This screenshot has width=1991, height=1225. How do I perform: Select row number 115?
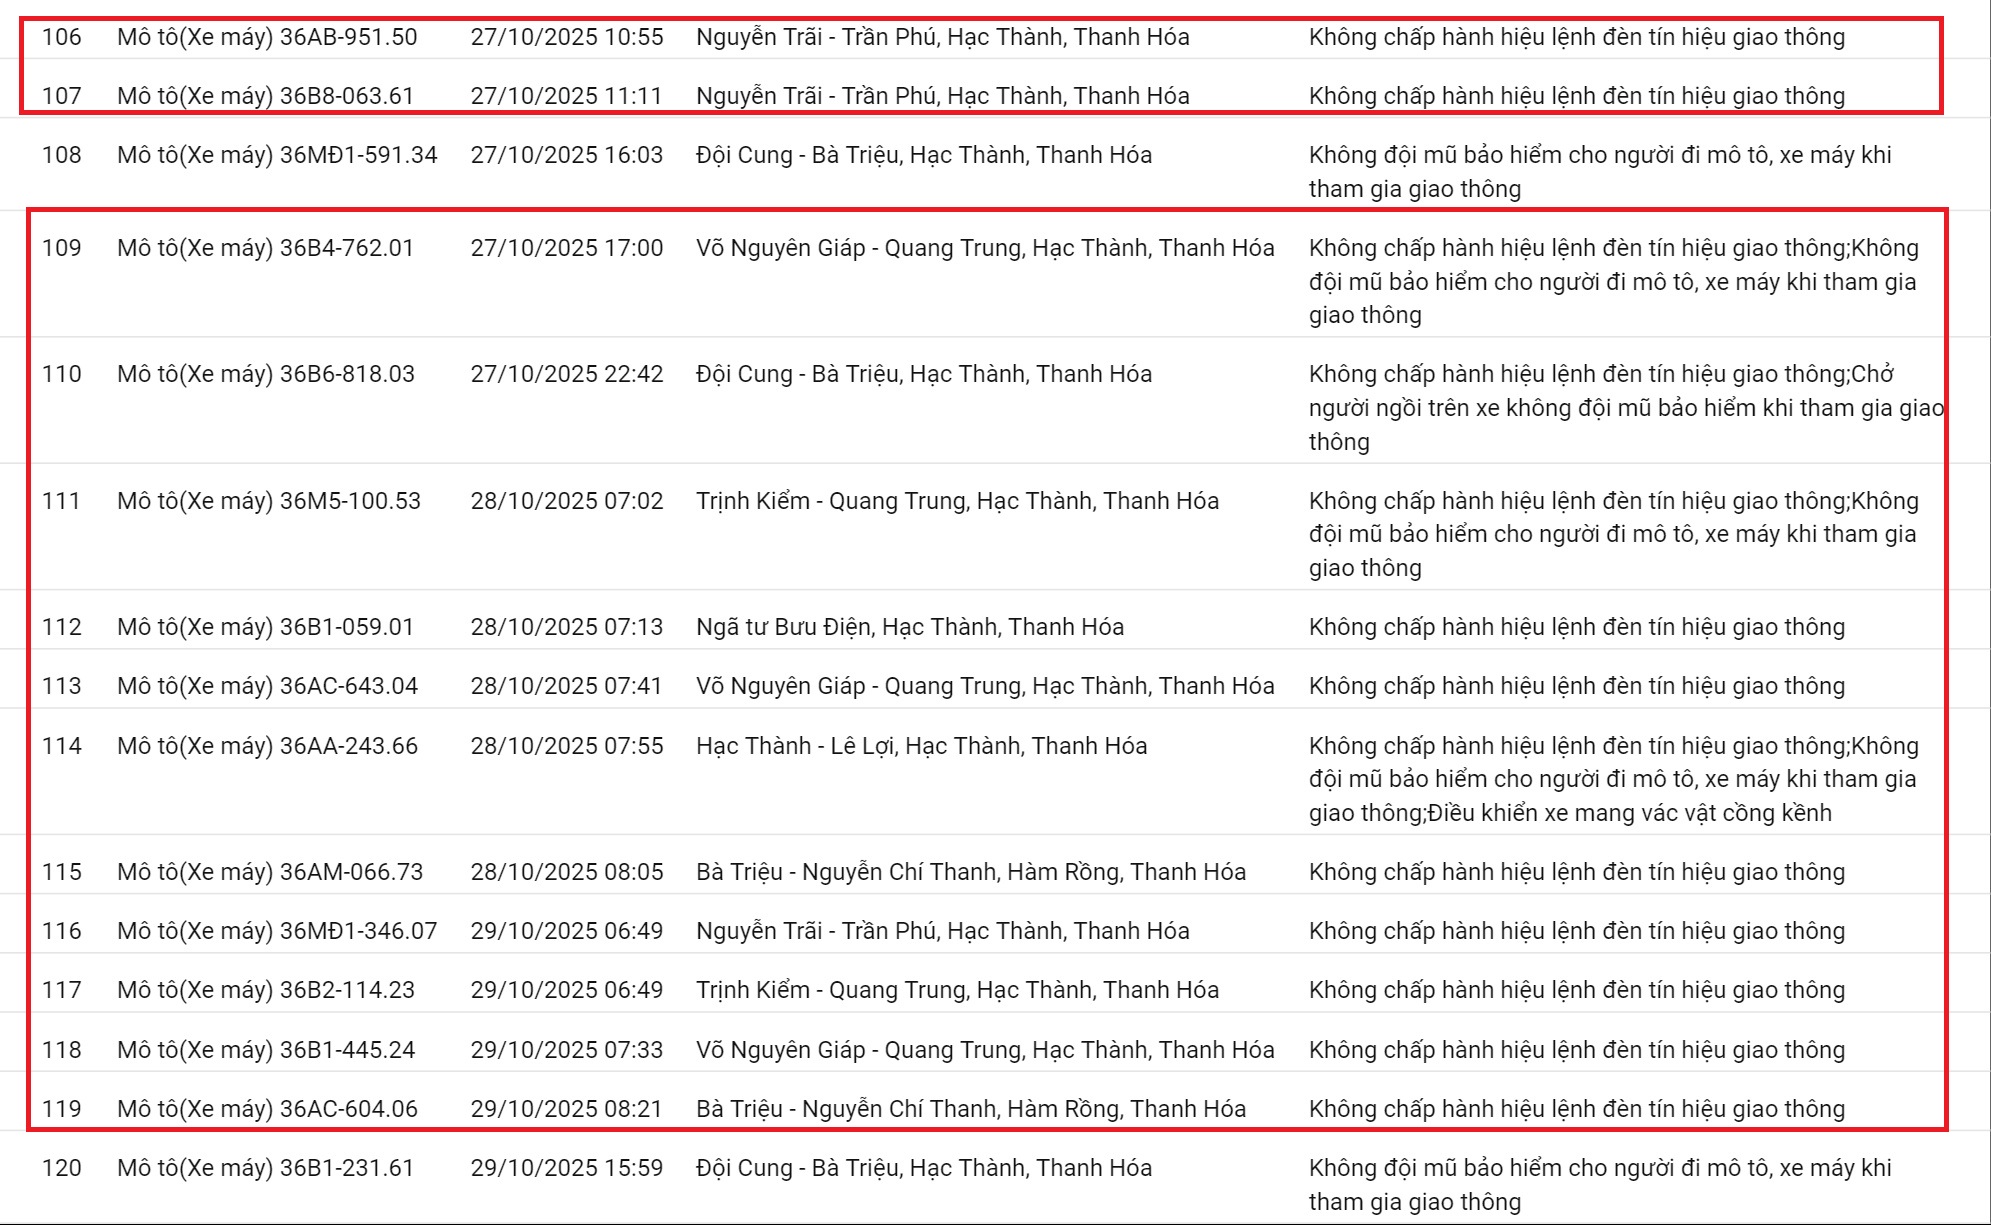[x=61, y=872]
